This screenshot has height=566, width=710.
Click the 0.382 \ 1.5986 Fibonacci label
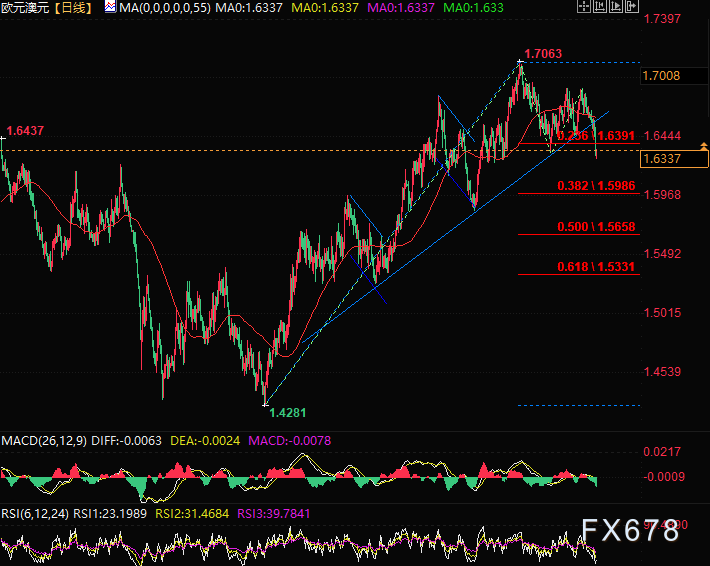click(x=596, y=186)
